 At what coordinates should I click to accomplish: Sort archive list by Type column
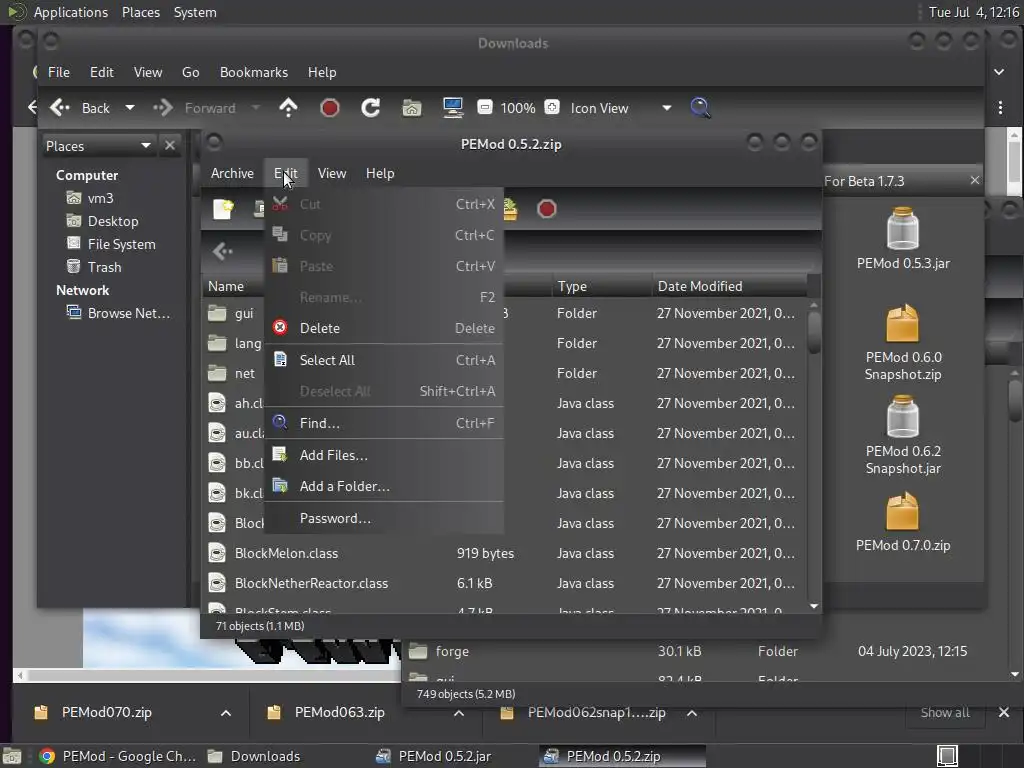point(601,286)
